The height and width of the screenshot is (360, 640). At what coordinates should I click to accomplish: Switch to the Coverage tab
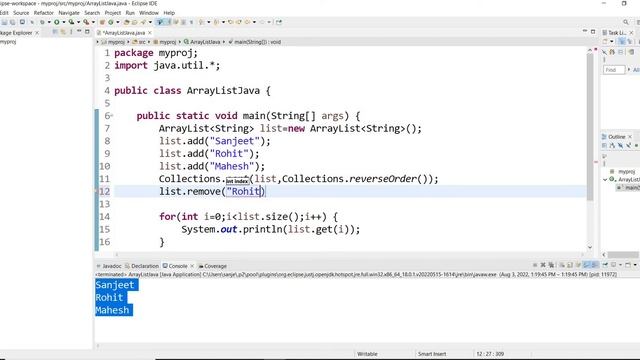point(213,266)
